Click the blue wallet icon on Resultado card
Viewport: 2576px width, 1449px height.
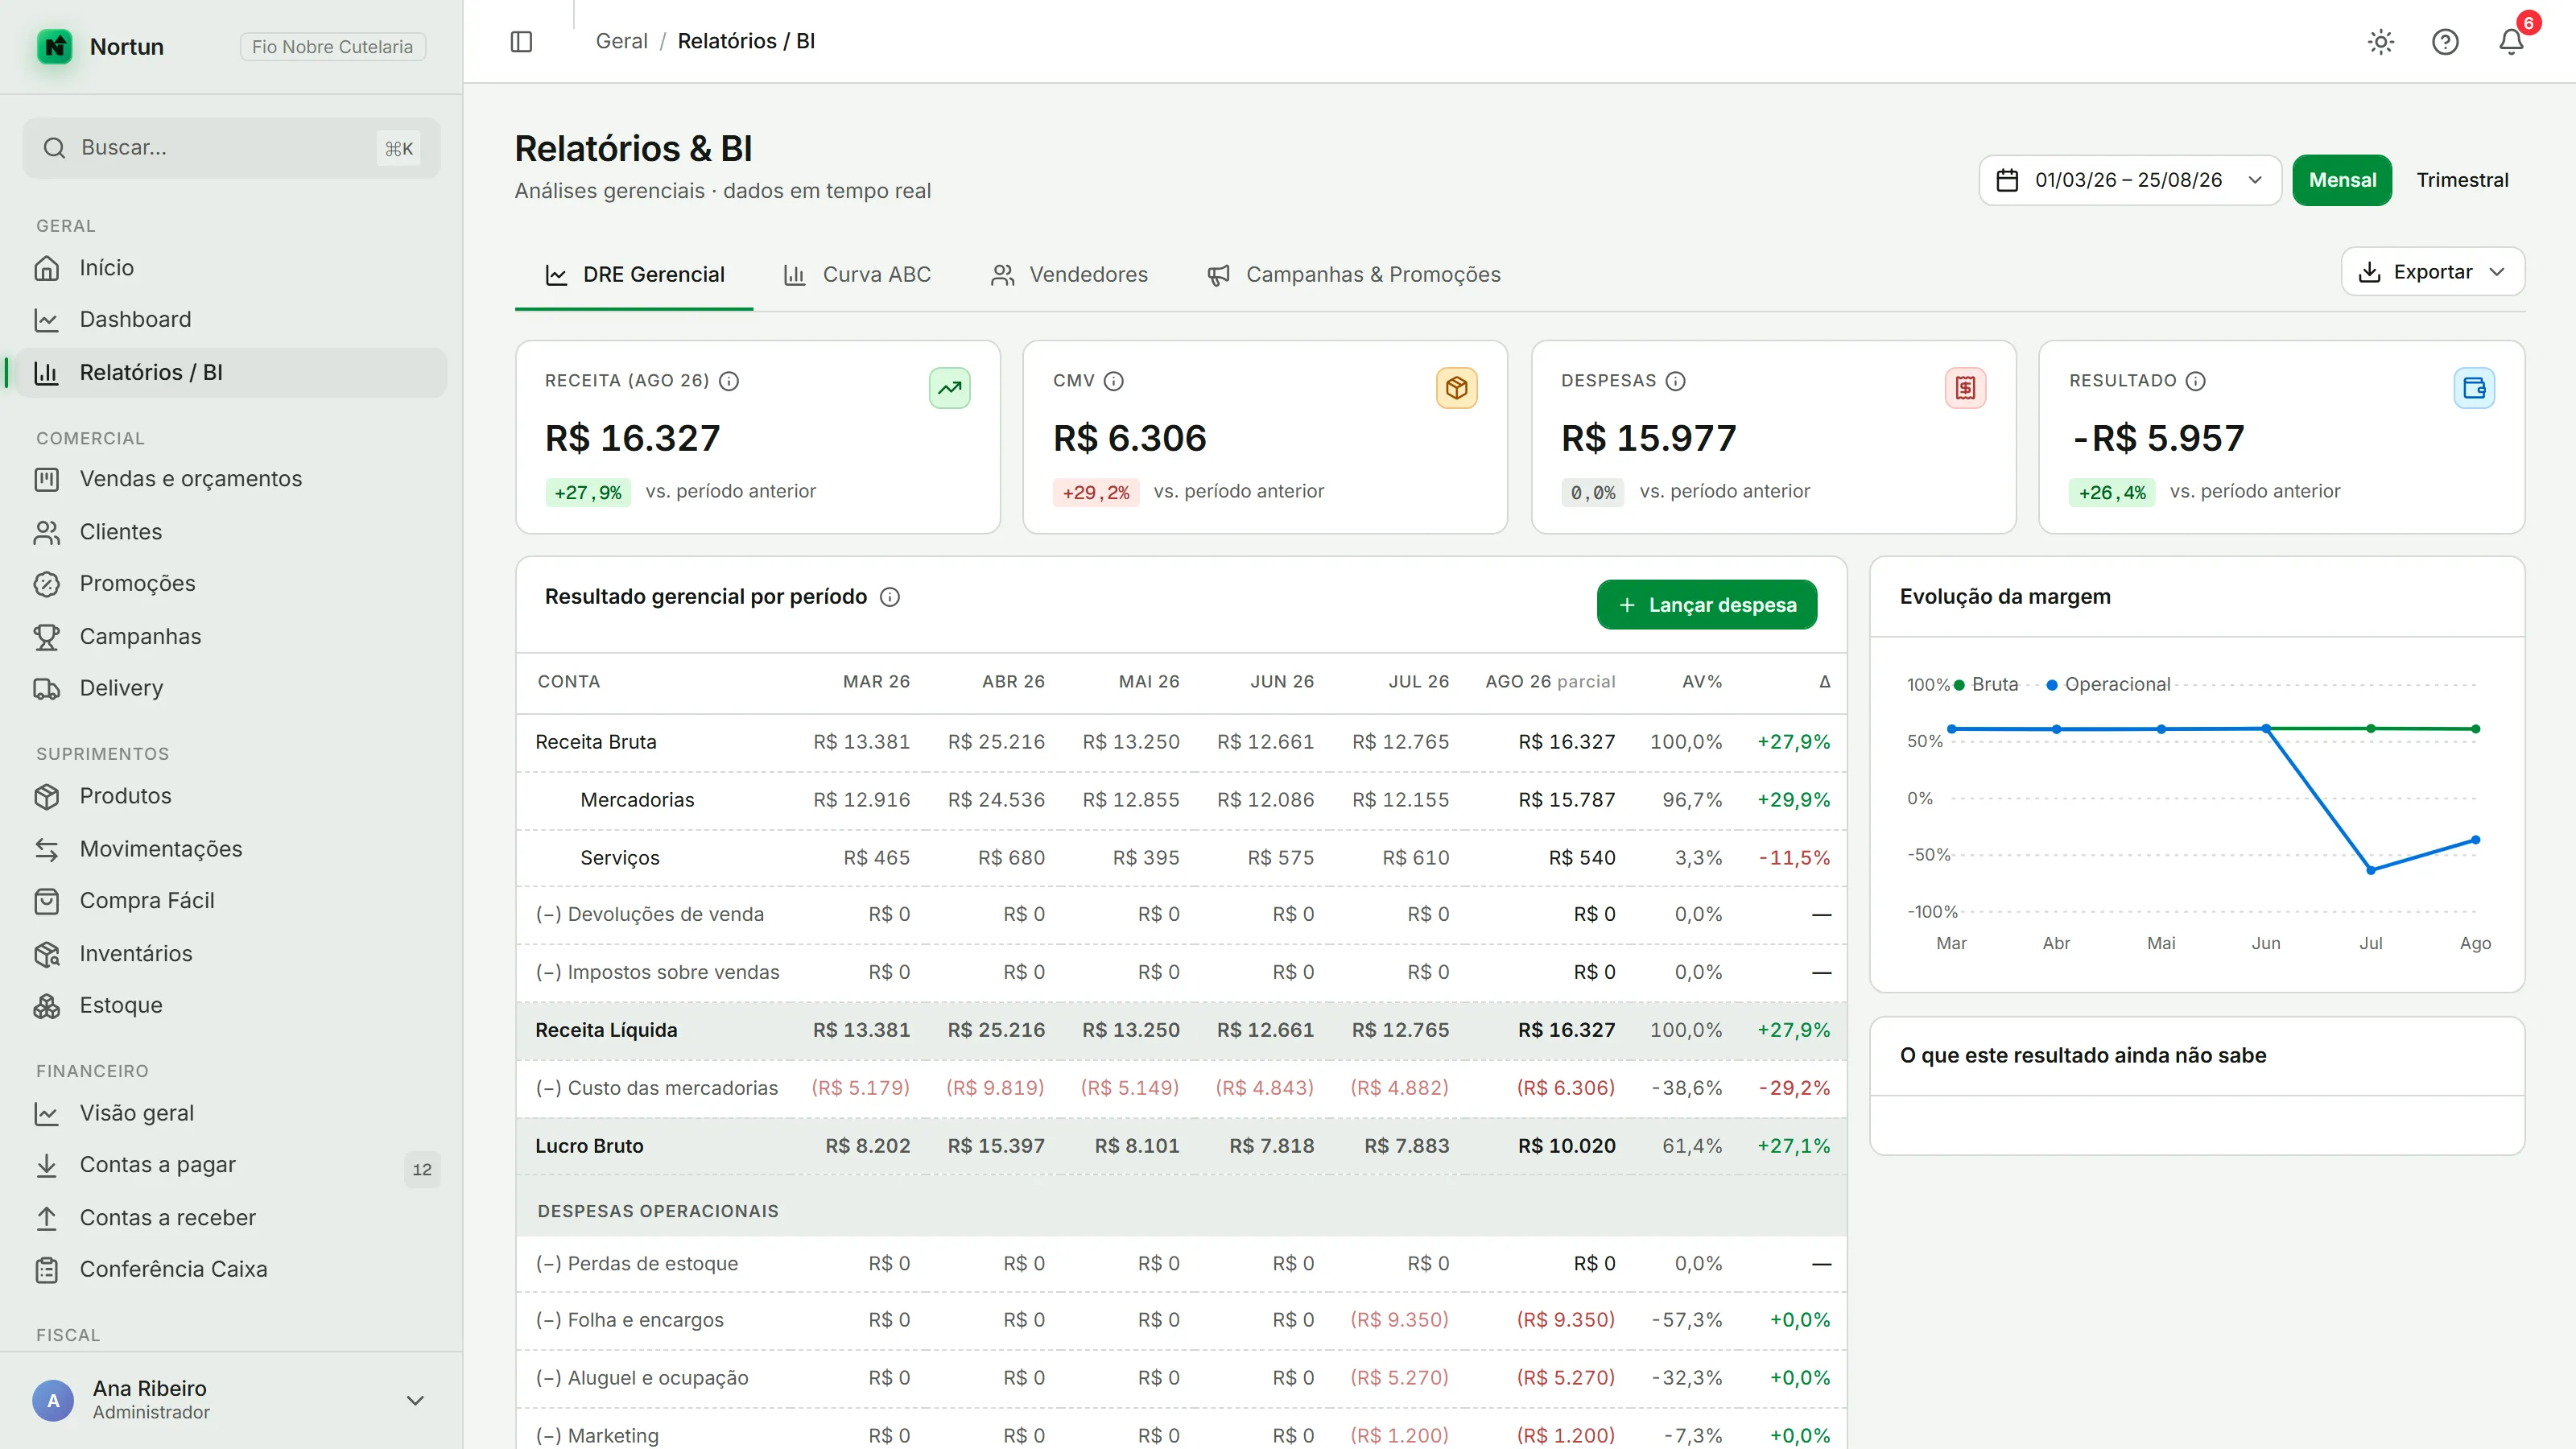pyautogui.click(x=2474, y=388)
